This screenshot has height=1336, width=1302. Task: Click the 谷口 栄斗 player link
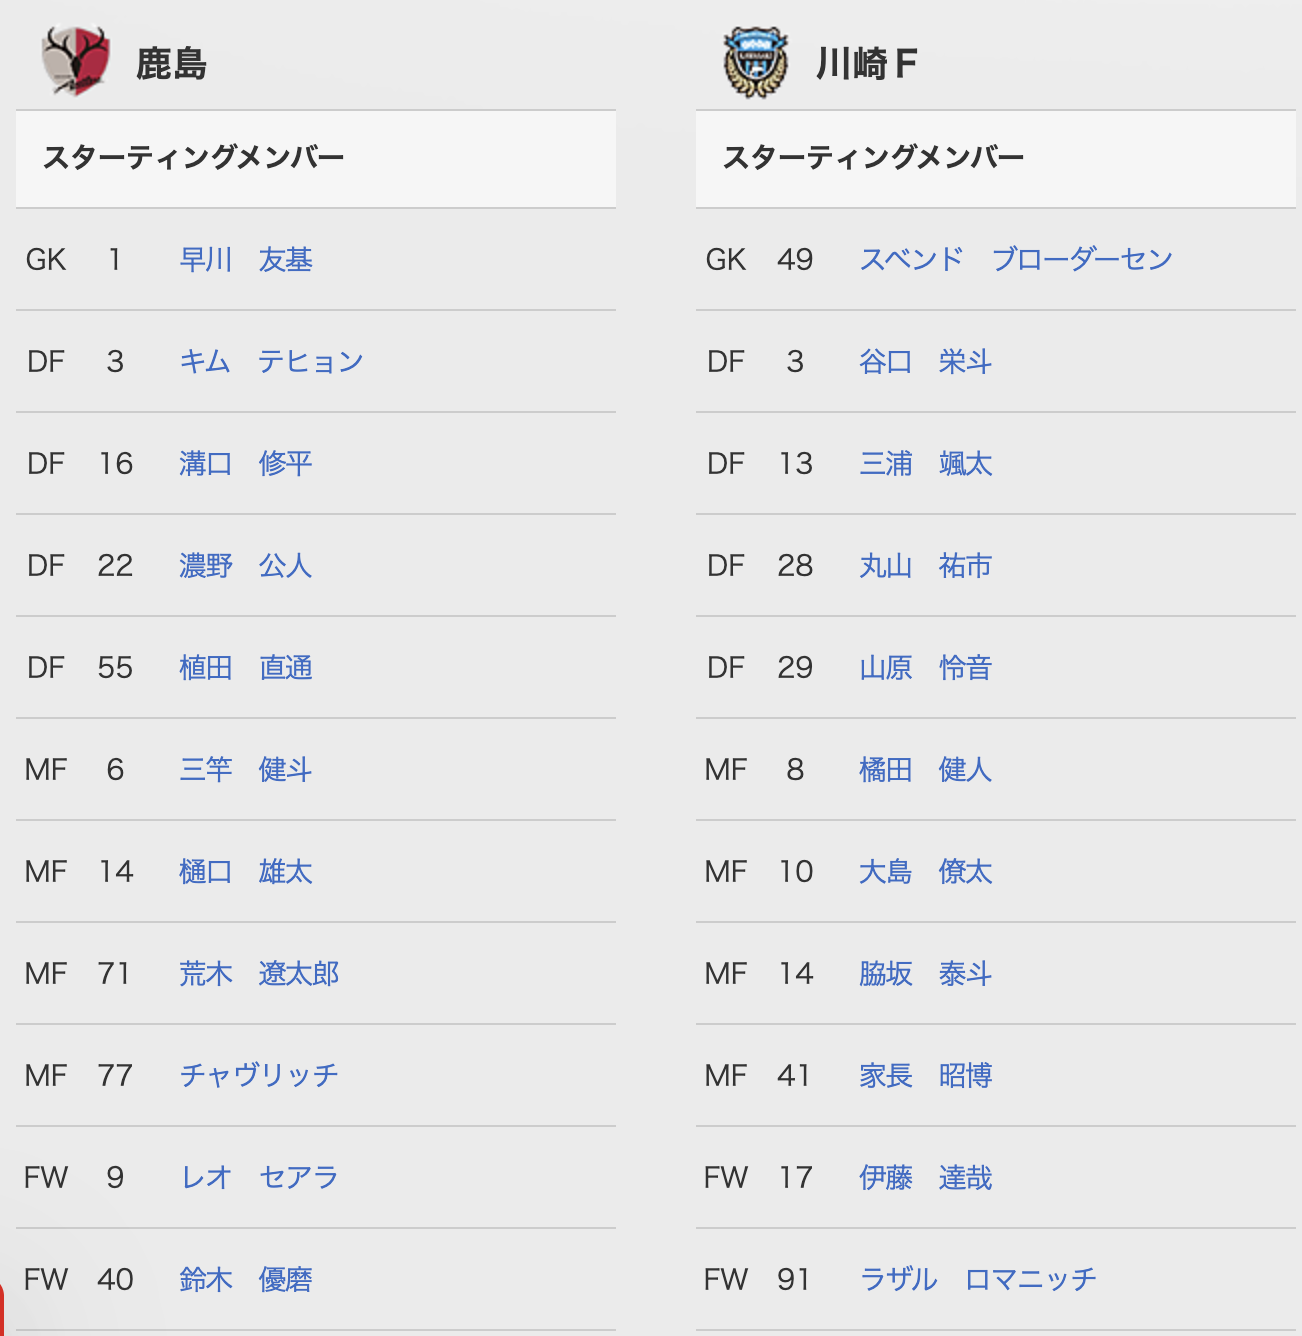coord(926,362)
